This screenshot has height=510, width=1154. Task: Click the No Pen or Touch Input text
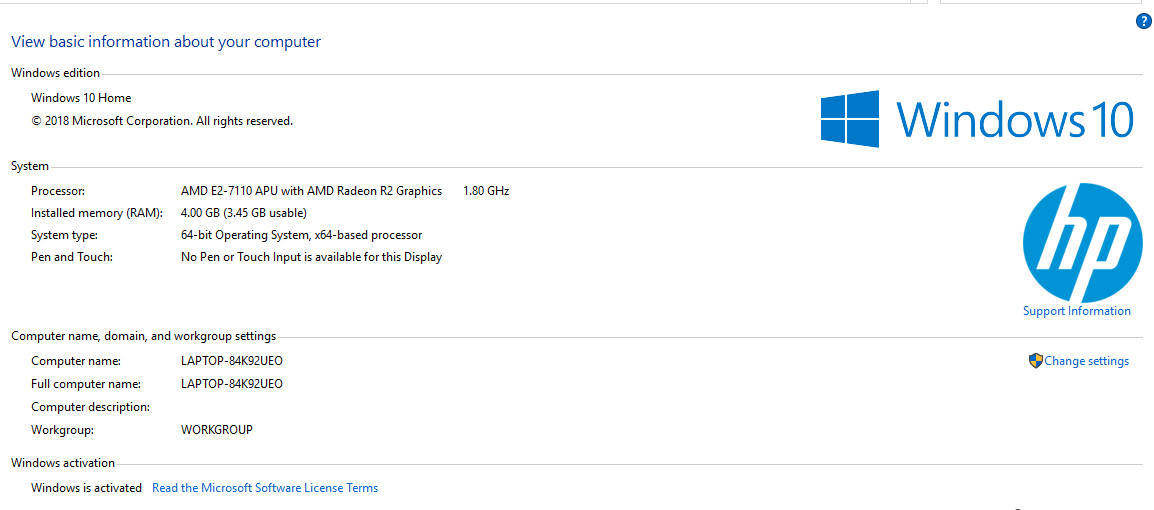pyautogui.click(x=311, y=258)
